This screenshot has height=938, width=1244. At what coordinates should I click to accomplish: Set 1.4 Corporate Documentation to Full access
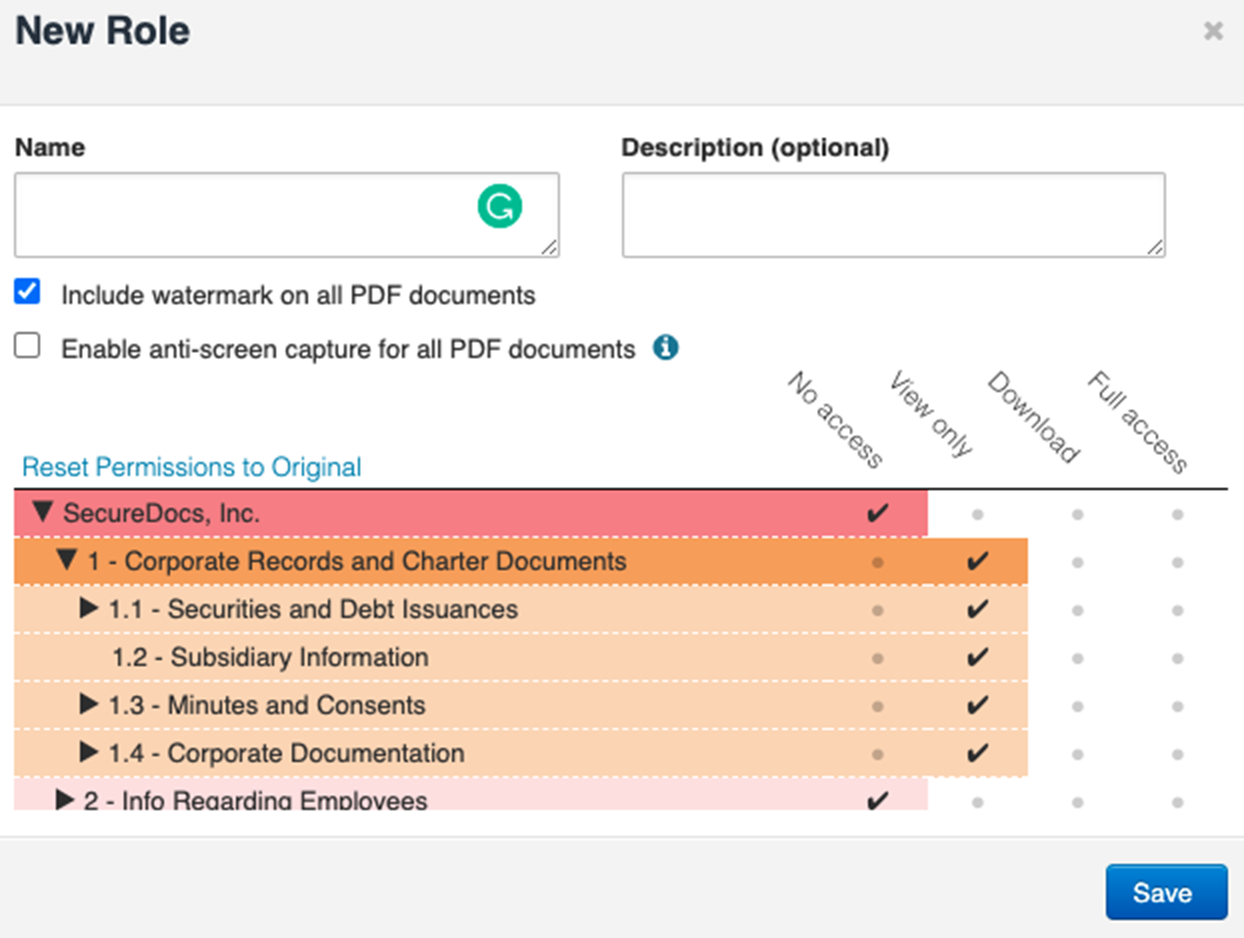pyautogui.click(x=1177, y=755)
